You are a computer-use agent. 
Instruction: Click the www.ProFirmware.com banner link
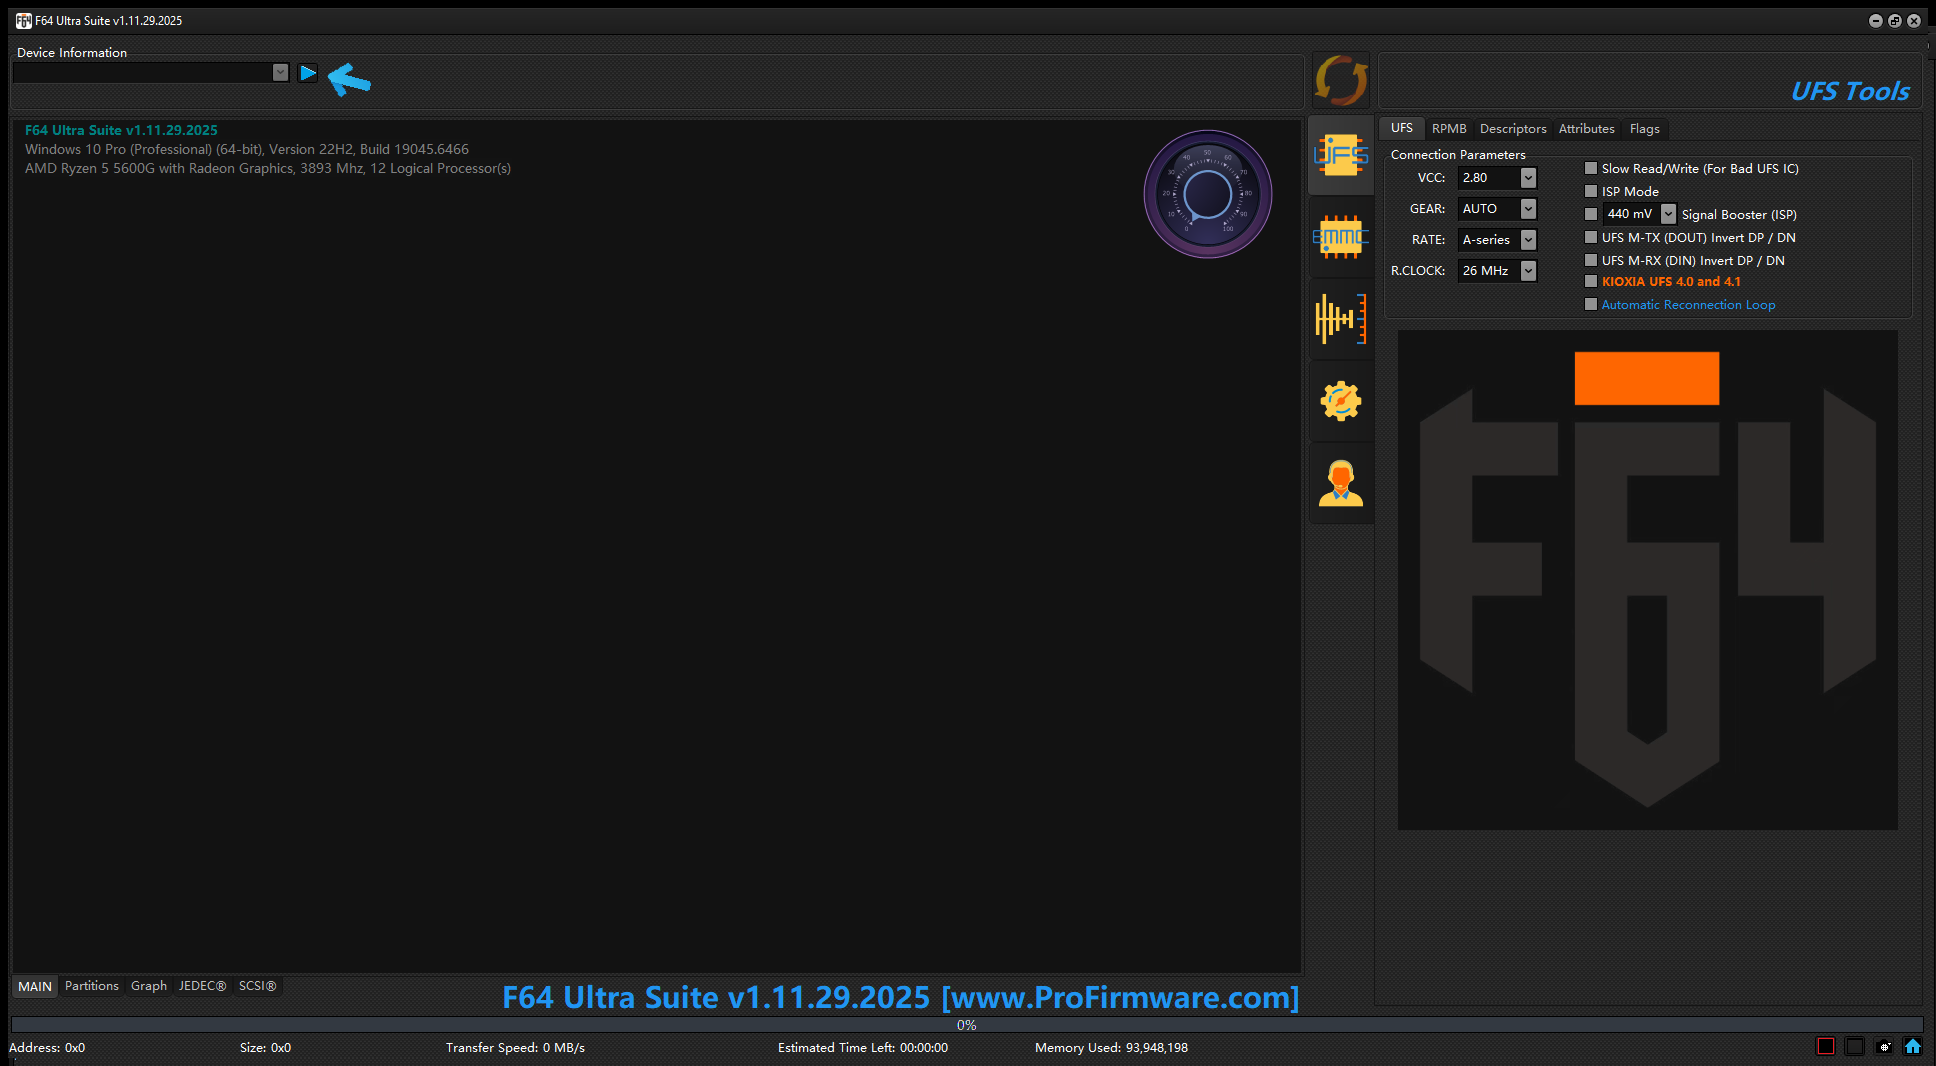click(1120, 998)
